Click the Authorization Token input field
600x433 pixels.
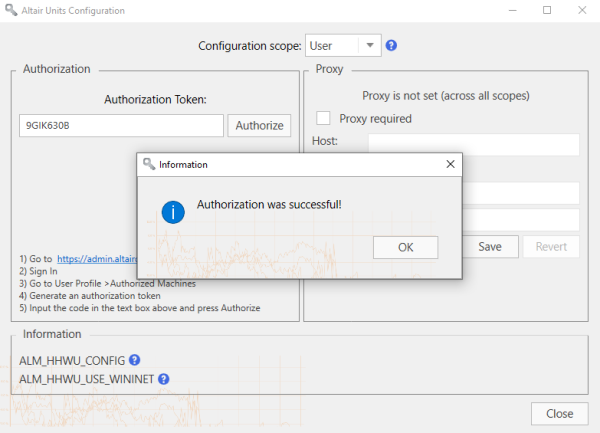click(x=121, y=125)
